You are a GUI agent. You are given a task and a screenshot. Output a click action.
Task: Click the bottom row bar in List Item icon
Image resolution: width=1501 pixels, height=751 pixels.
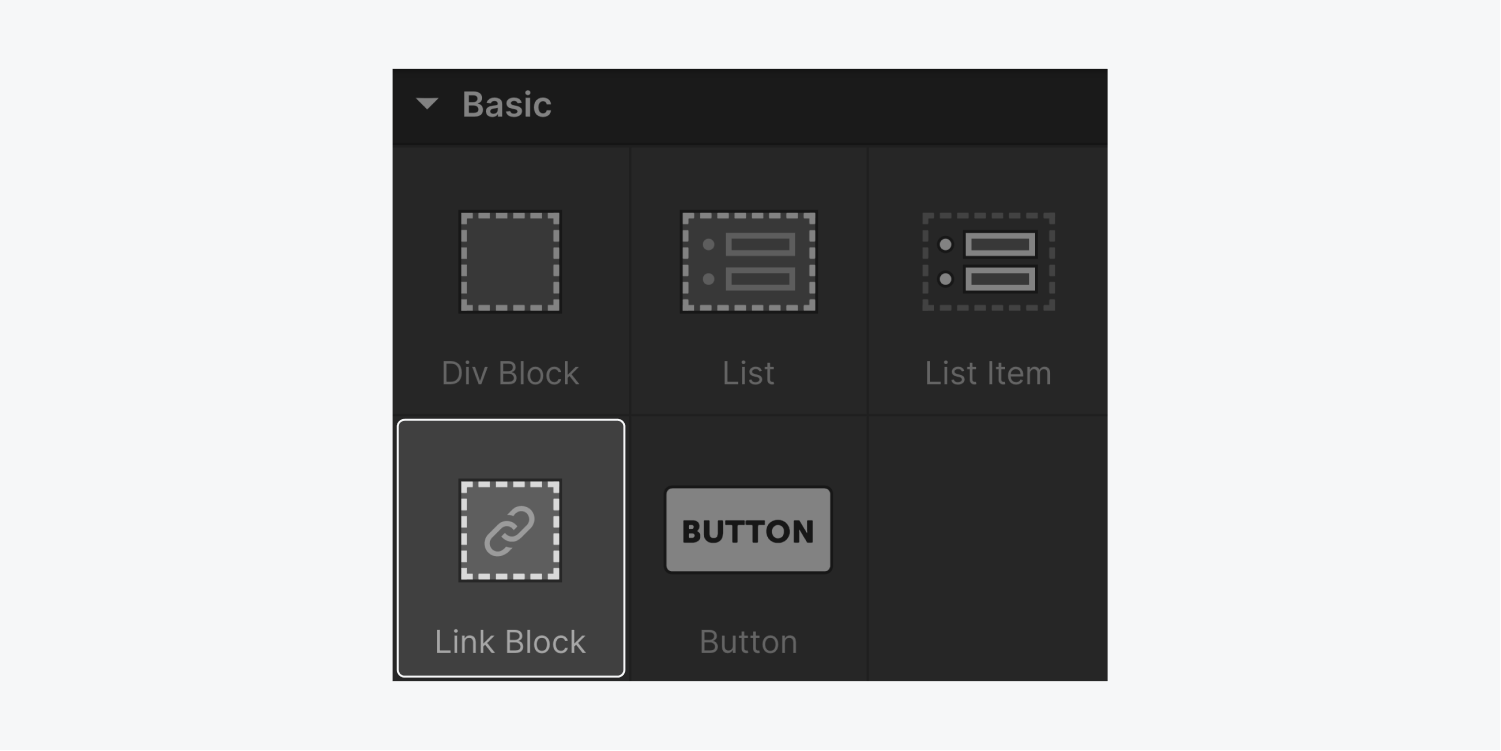1000,279
